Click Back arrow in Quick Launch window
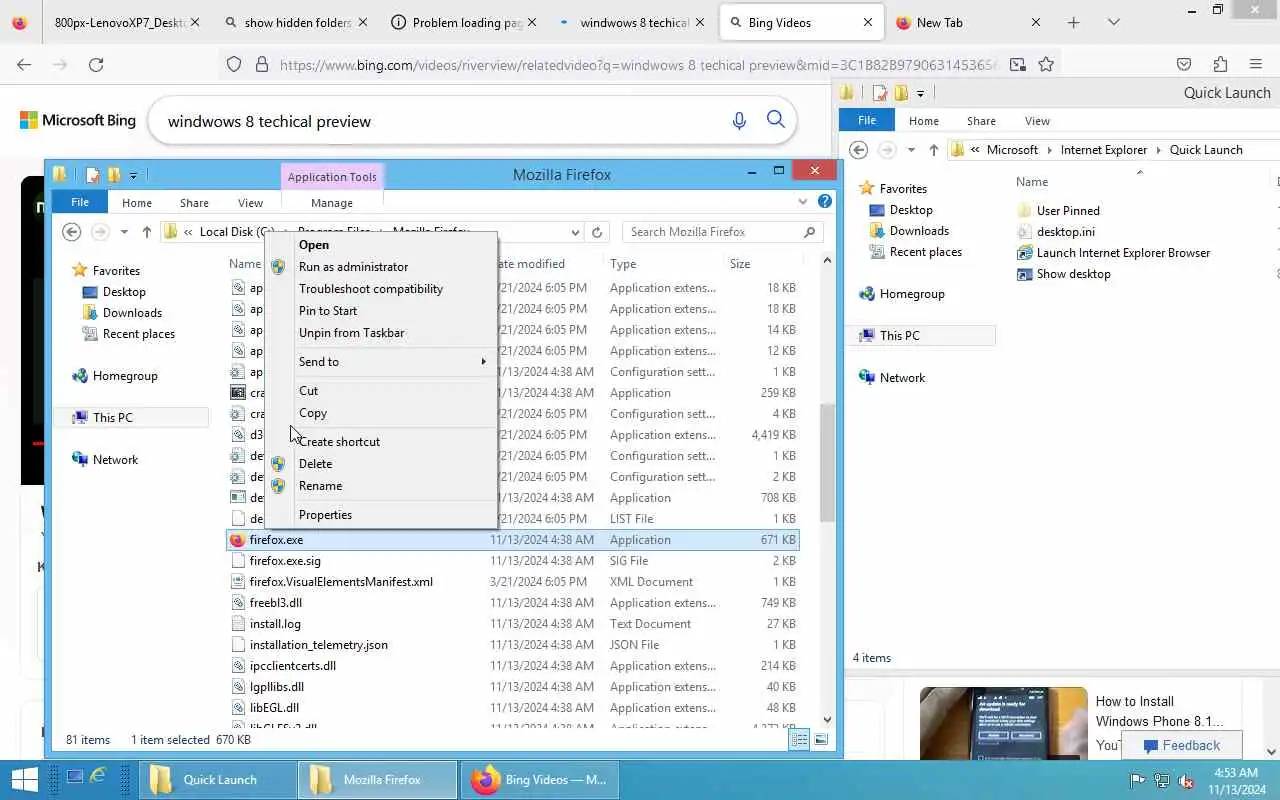 tap(858, 150)
